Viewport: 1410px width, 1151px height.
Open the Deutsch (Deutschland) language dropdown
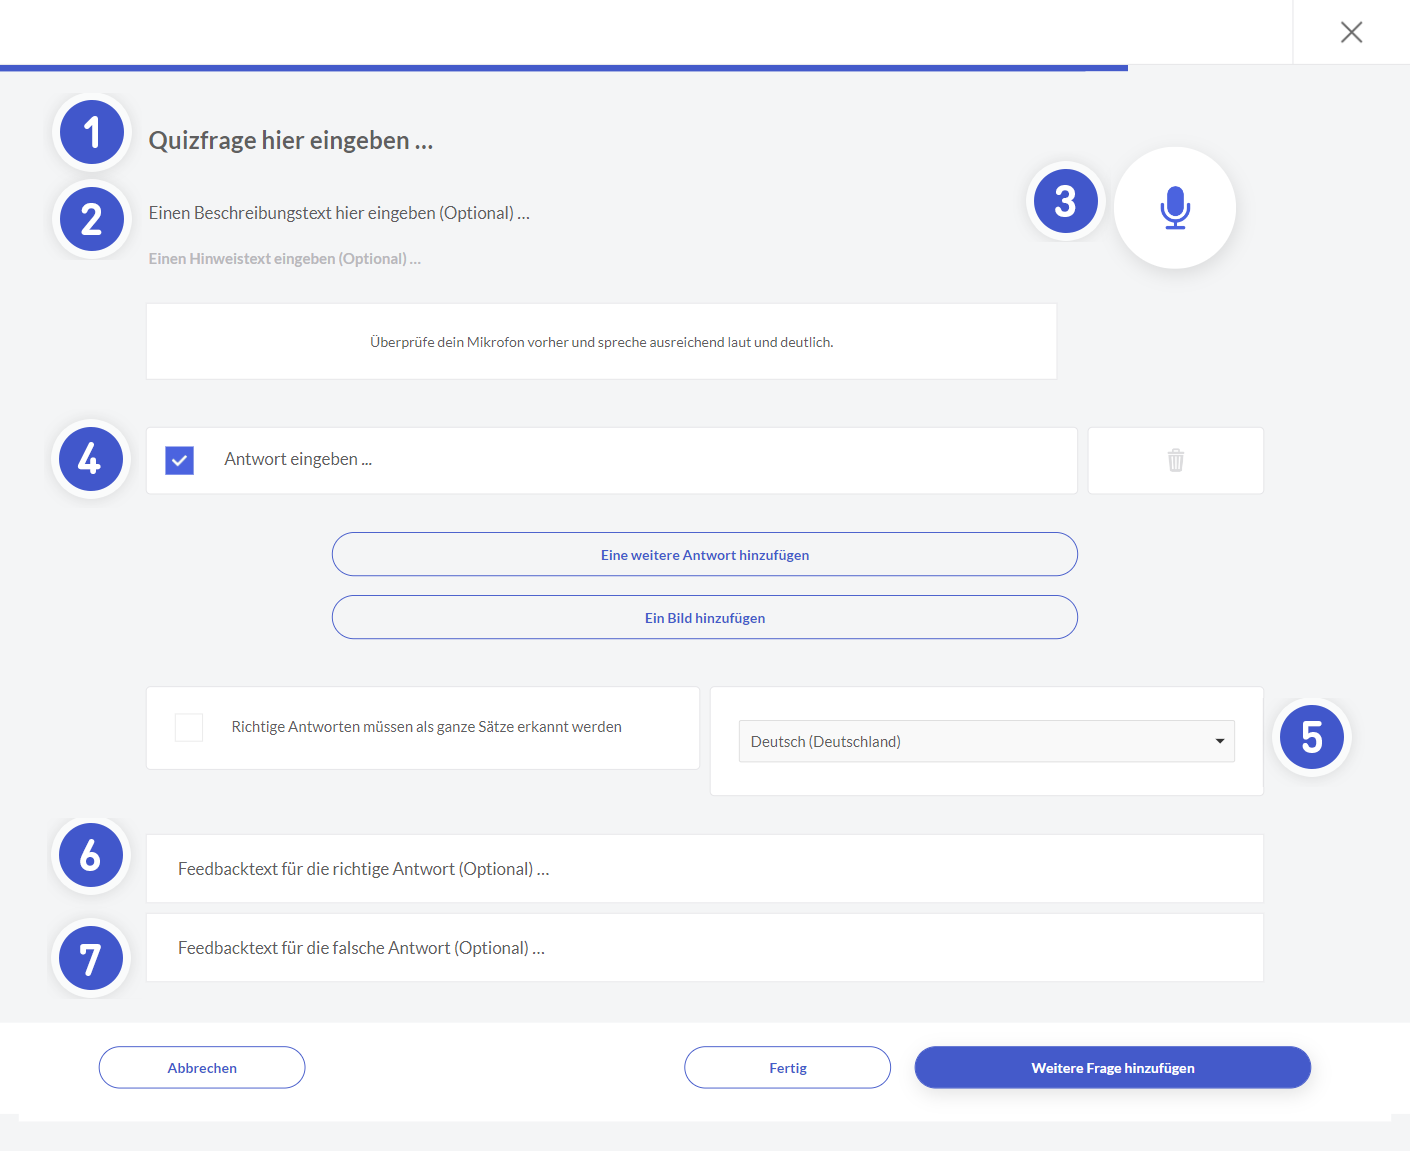tap(986, 741)
